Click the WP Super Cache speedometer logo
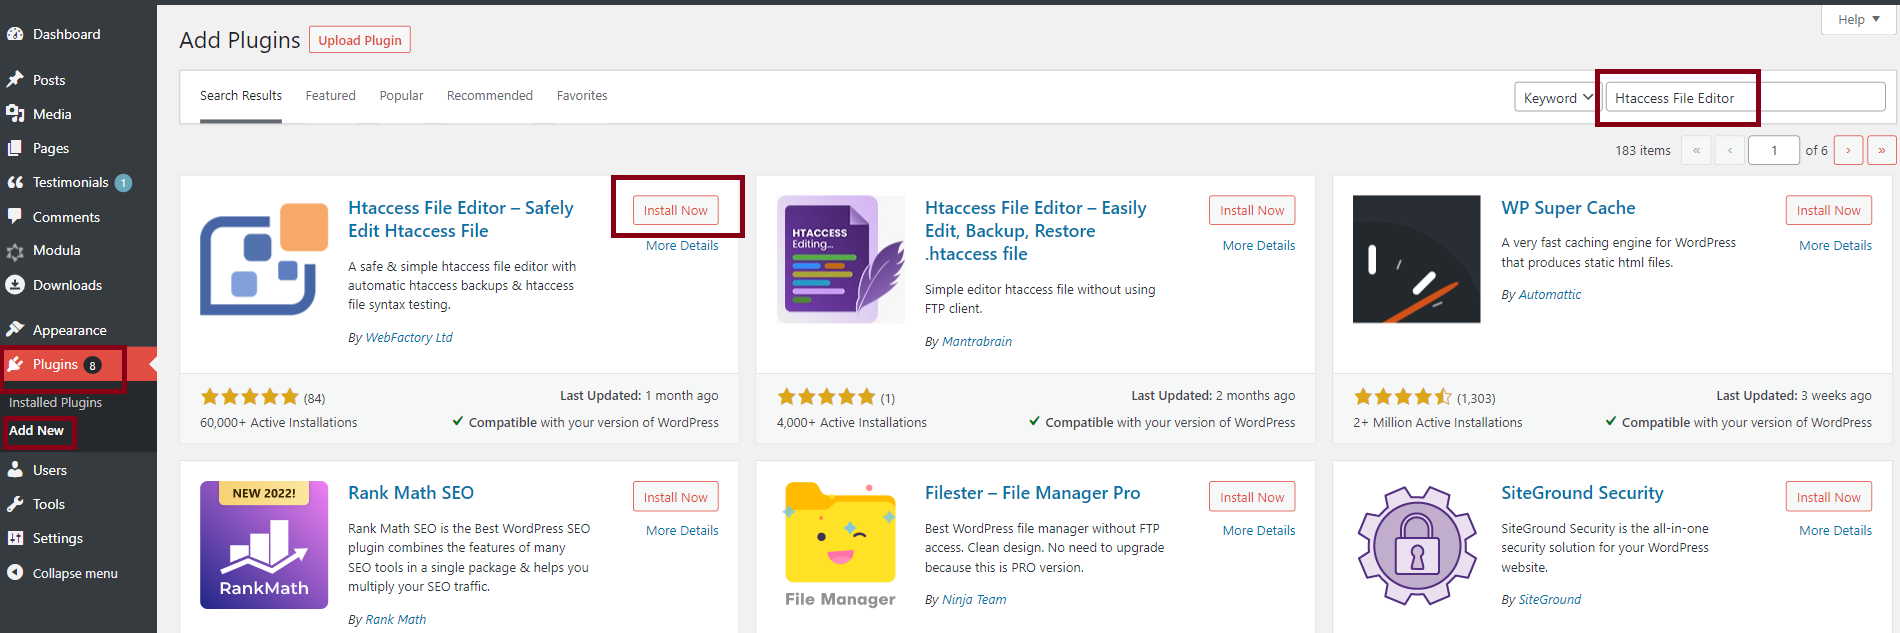 (x=1417, y=259)
